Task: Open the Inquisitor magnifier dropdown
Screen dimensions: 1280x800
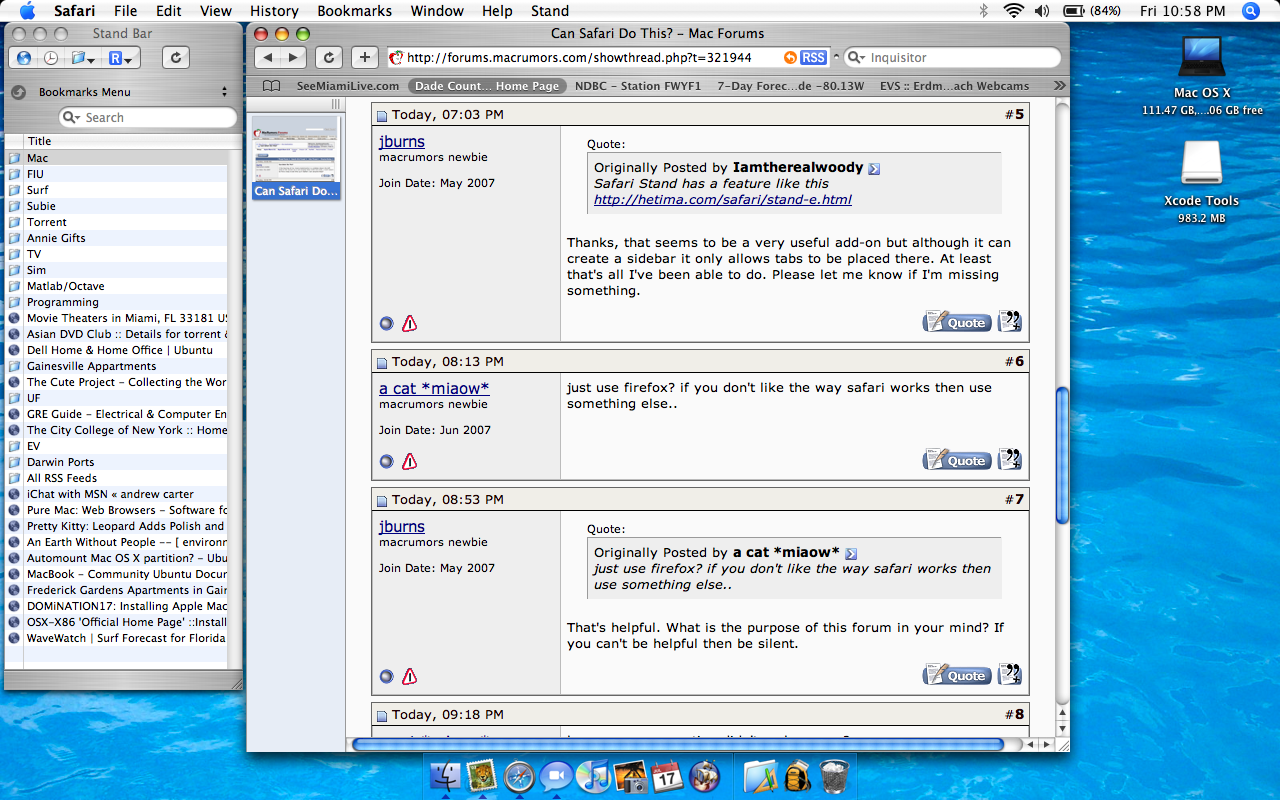Action: coord(856,58)
